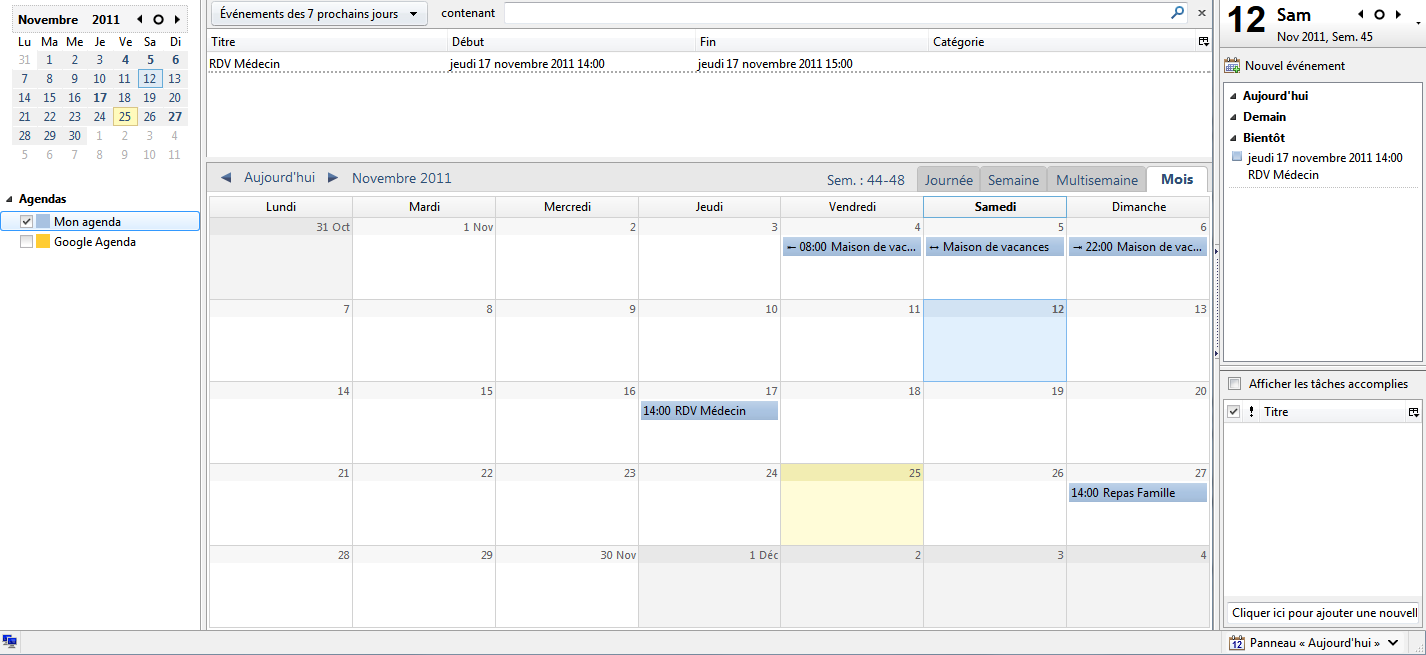This screenshot has width=1426, height=655.
Task: Expand the Demain section
Action: click(1233, 117)
